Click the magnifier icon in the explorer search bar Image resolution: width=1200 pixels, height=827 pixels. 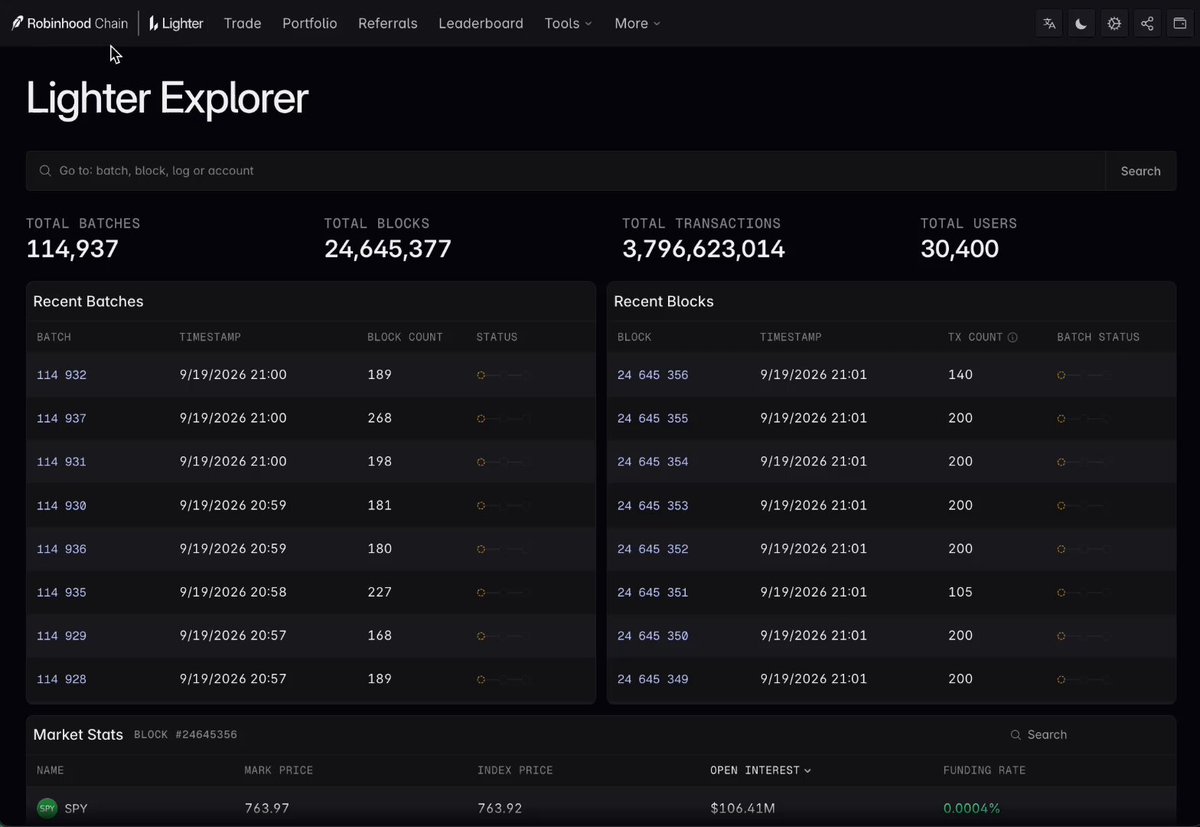click(45, 171)
